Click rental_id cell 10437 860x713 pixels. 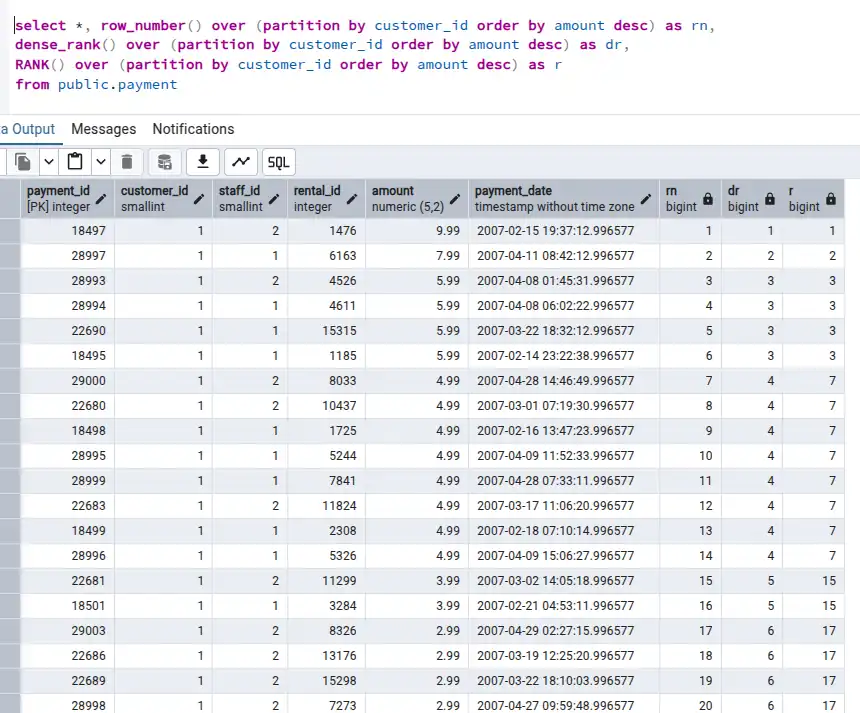pyautogui.click(x=326, y=406)
